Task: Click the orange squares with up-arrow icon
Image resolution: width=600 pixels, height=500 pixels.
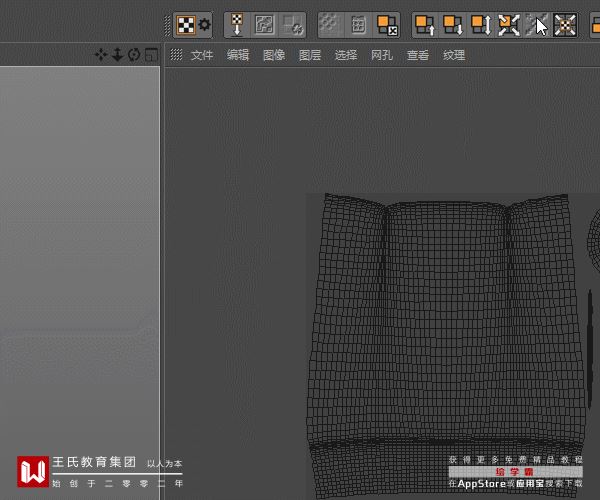Action: coord(425,25)
